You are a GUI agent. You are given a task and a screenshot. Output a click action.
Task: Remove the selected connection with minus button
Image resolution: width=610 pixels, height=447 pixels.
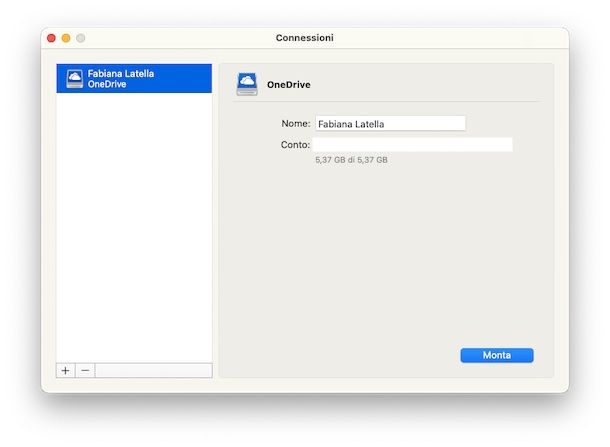pos(85,370)
